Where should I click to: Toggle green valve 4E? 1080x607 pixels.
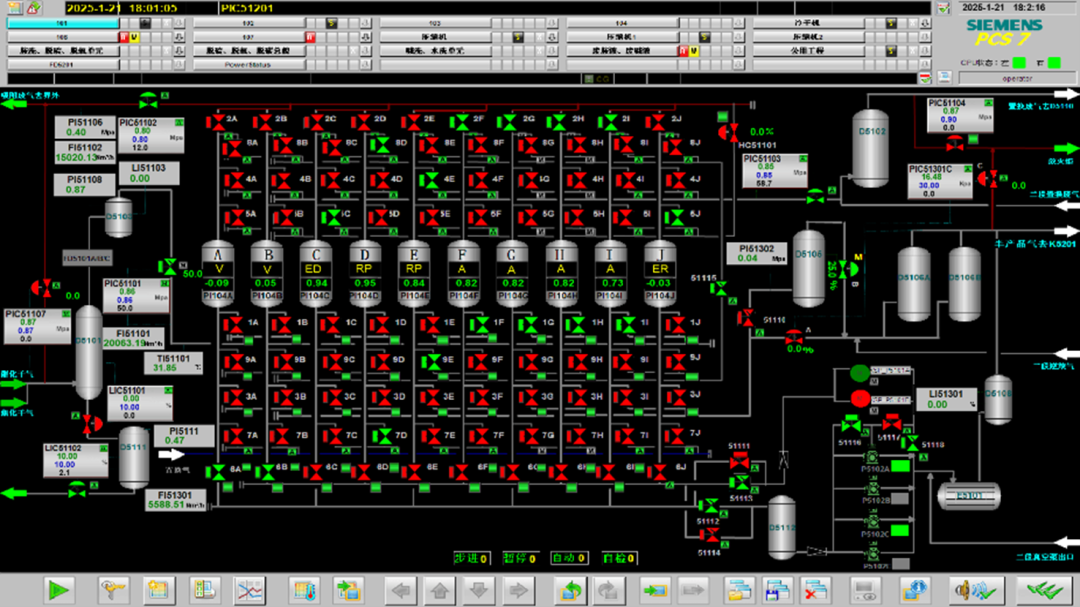[430, 181]
